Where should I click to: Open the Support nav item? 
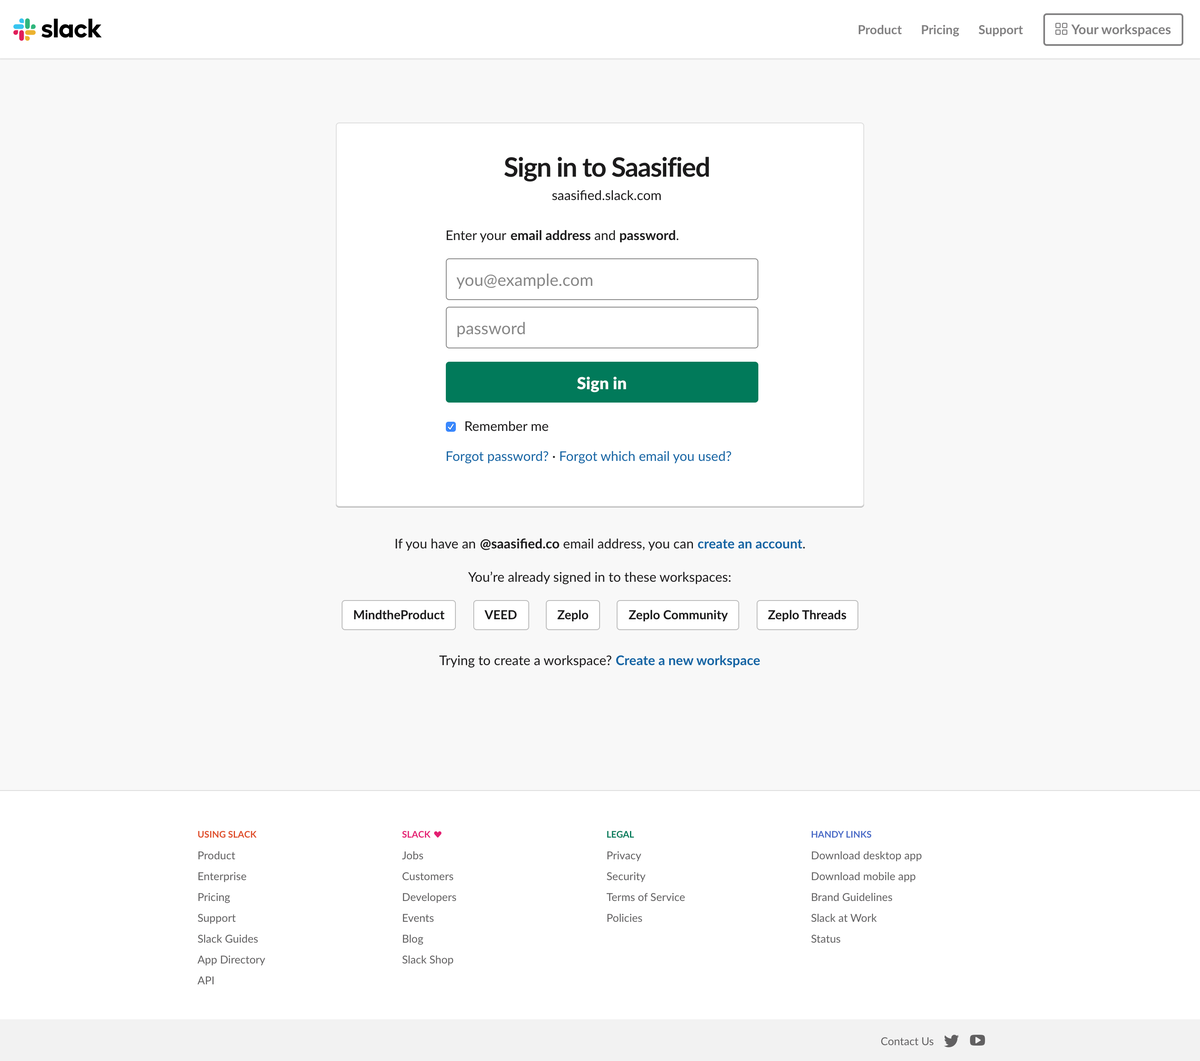(1000, 30)
